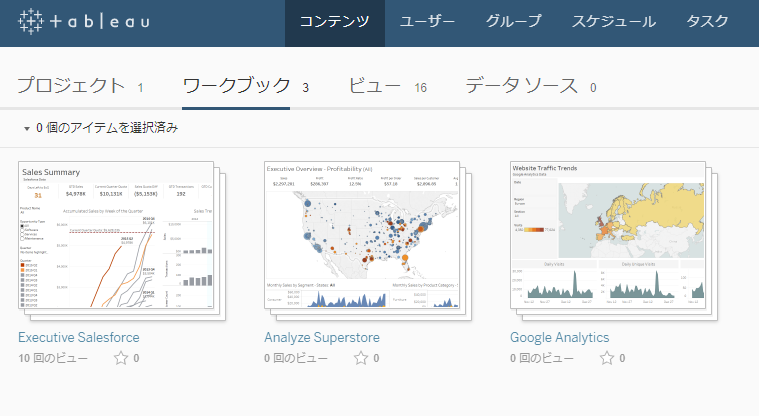The image size is (759, 416).
Task: Open the Executive Salesforce workbook link
Action: [79, 338]
